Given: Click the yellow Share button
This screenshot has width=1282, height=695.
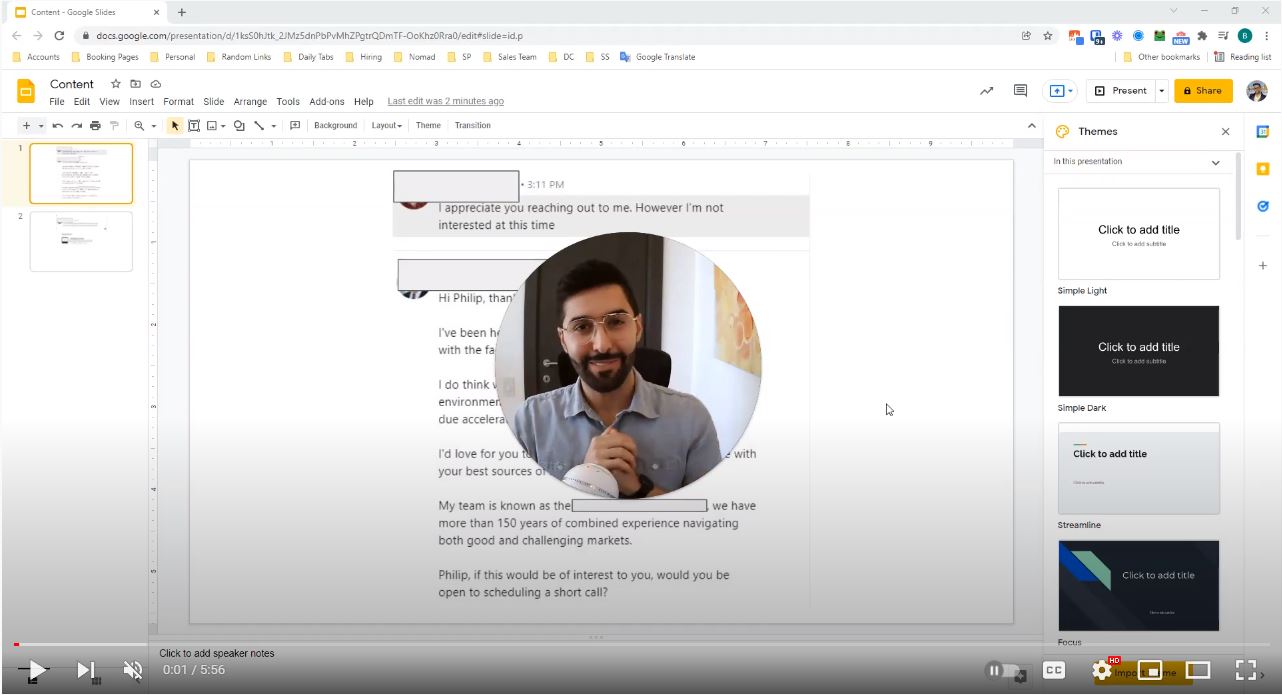Looking at the screenshot, I should click(x=1203, y=91).
